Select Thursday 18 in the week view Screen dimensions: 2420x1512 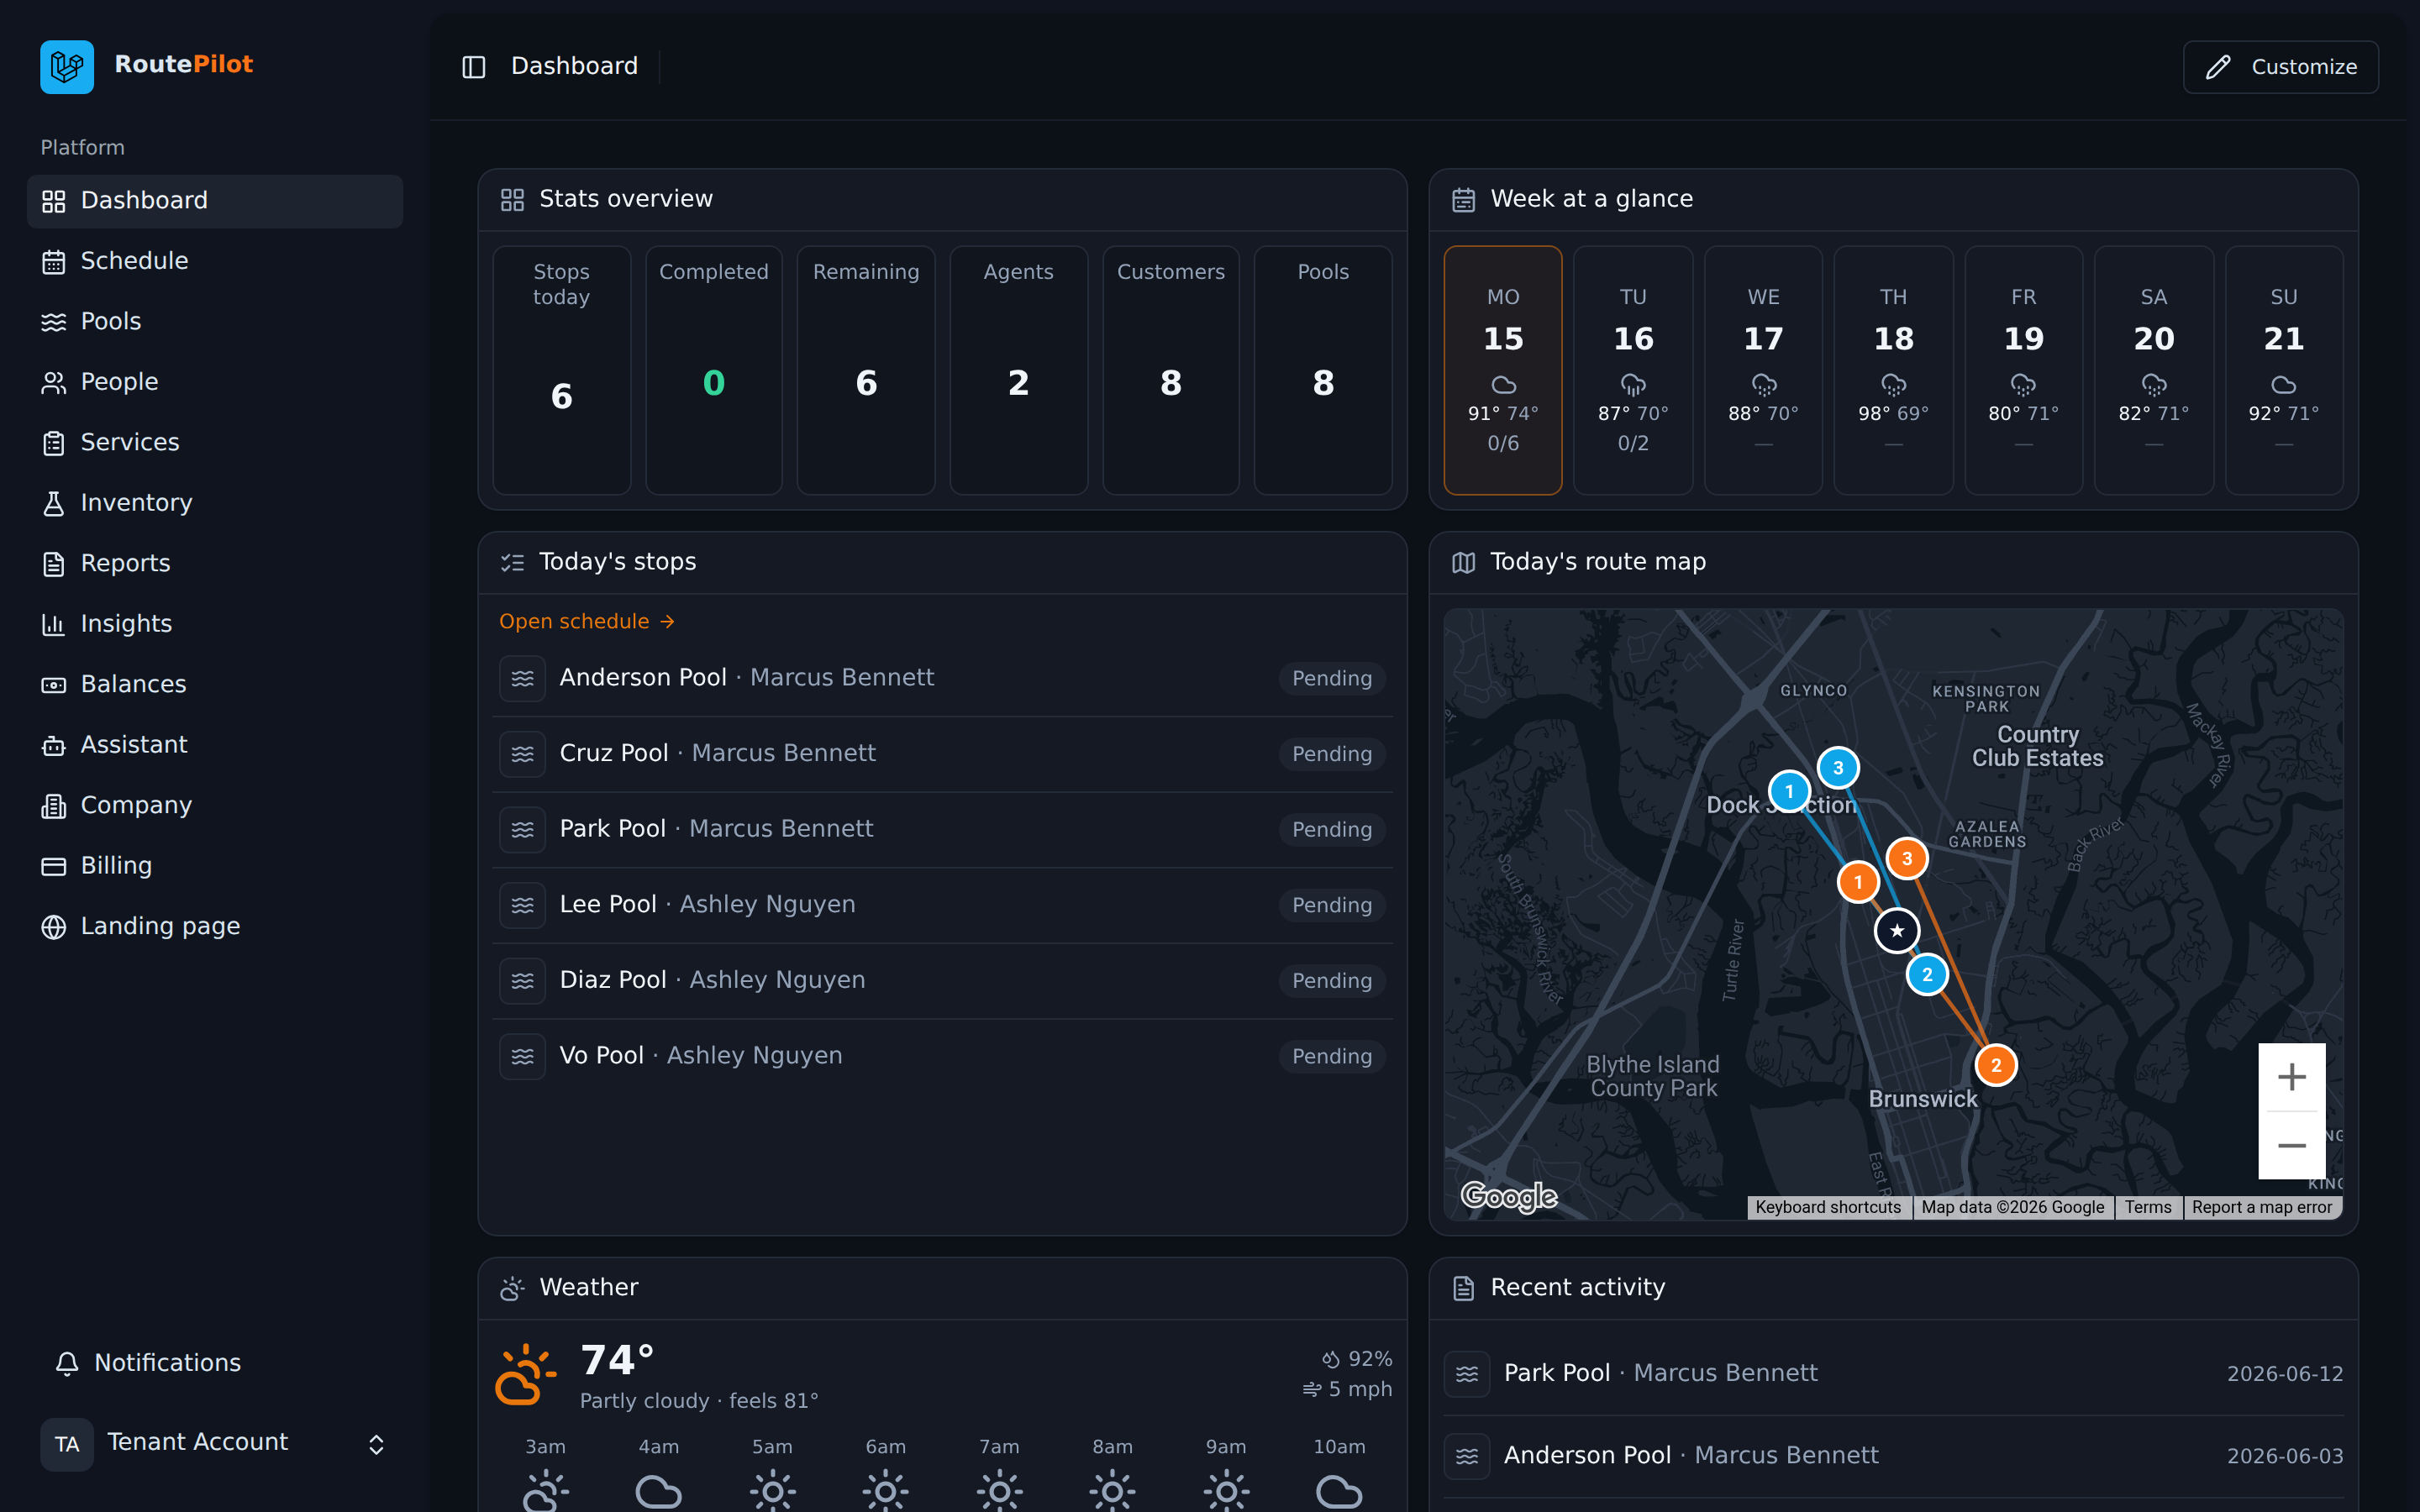[x=1893, y=370]
